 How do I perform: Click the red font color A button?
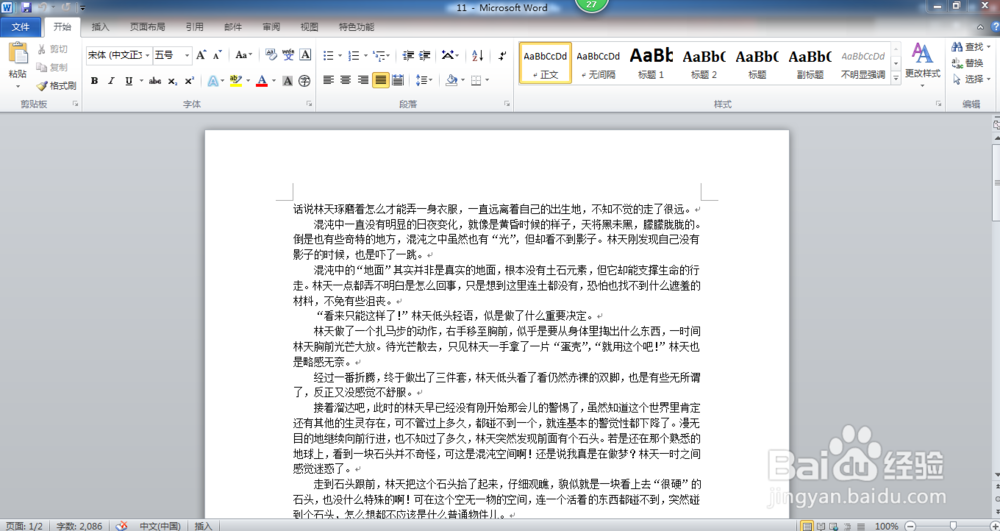[261, 81]
